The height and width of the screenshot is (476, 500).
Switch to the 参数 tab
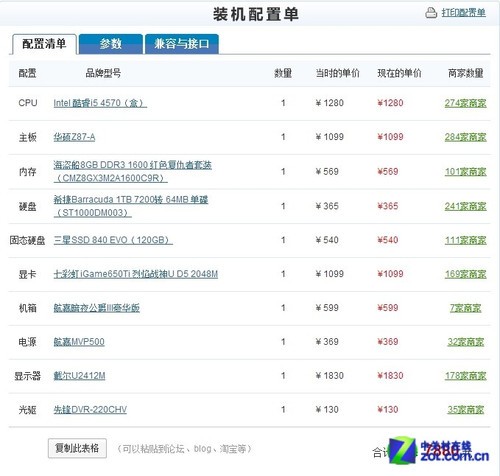point(111,44)
